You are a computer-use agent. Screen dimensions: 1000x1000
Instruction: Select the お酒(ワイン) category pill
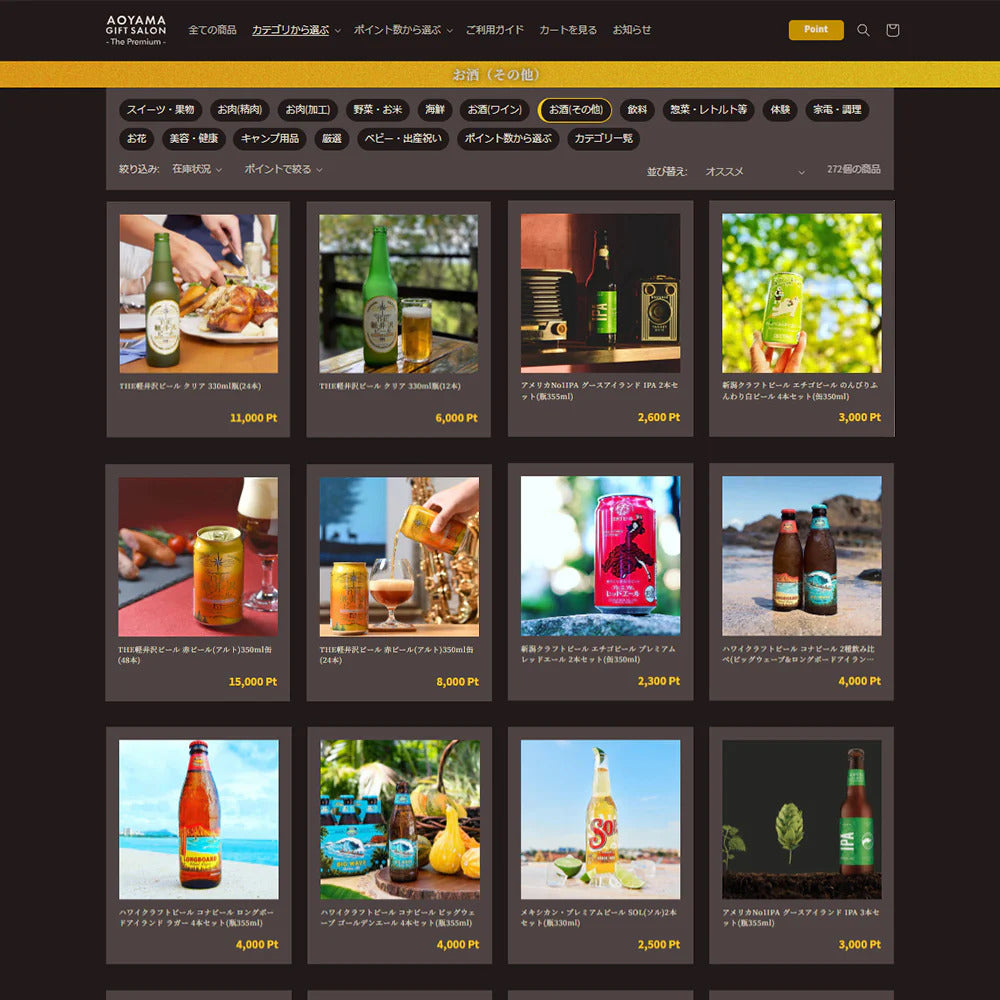pos(495,110)
